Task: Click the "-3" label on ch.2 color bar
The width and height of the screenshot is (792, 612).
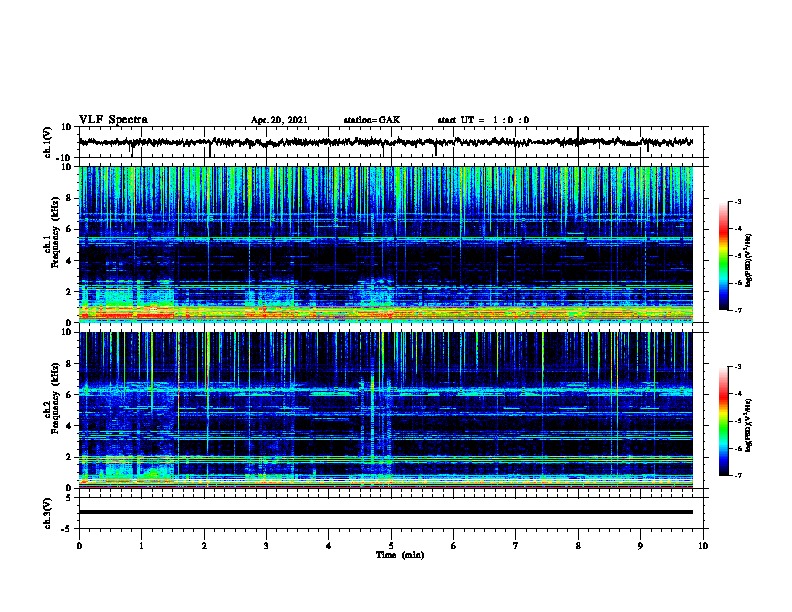Action: click(737, 367)
